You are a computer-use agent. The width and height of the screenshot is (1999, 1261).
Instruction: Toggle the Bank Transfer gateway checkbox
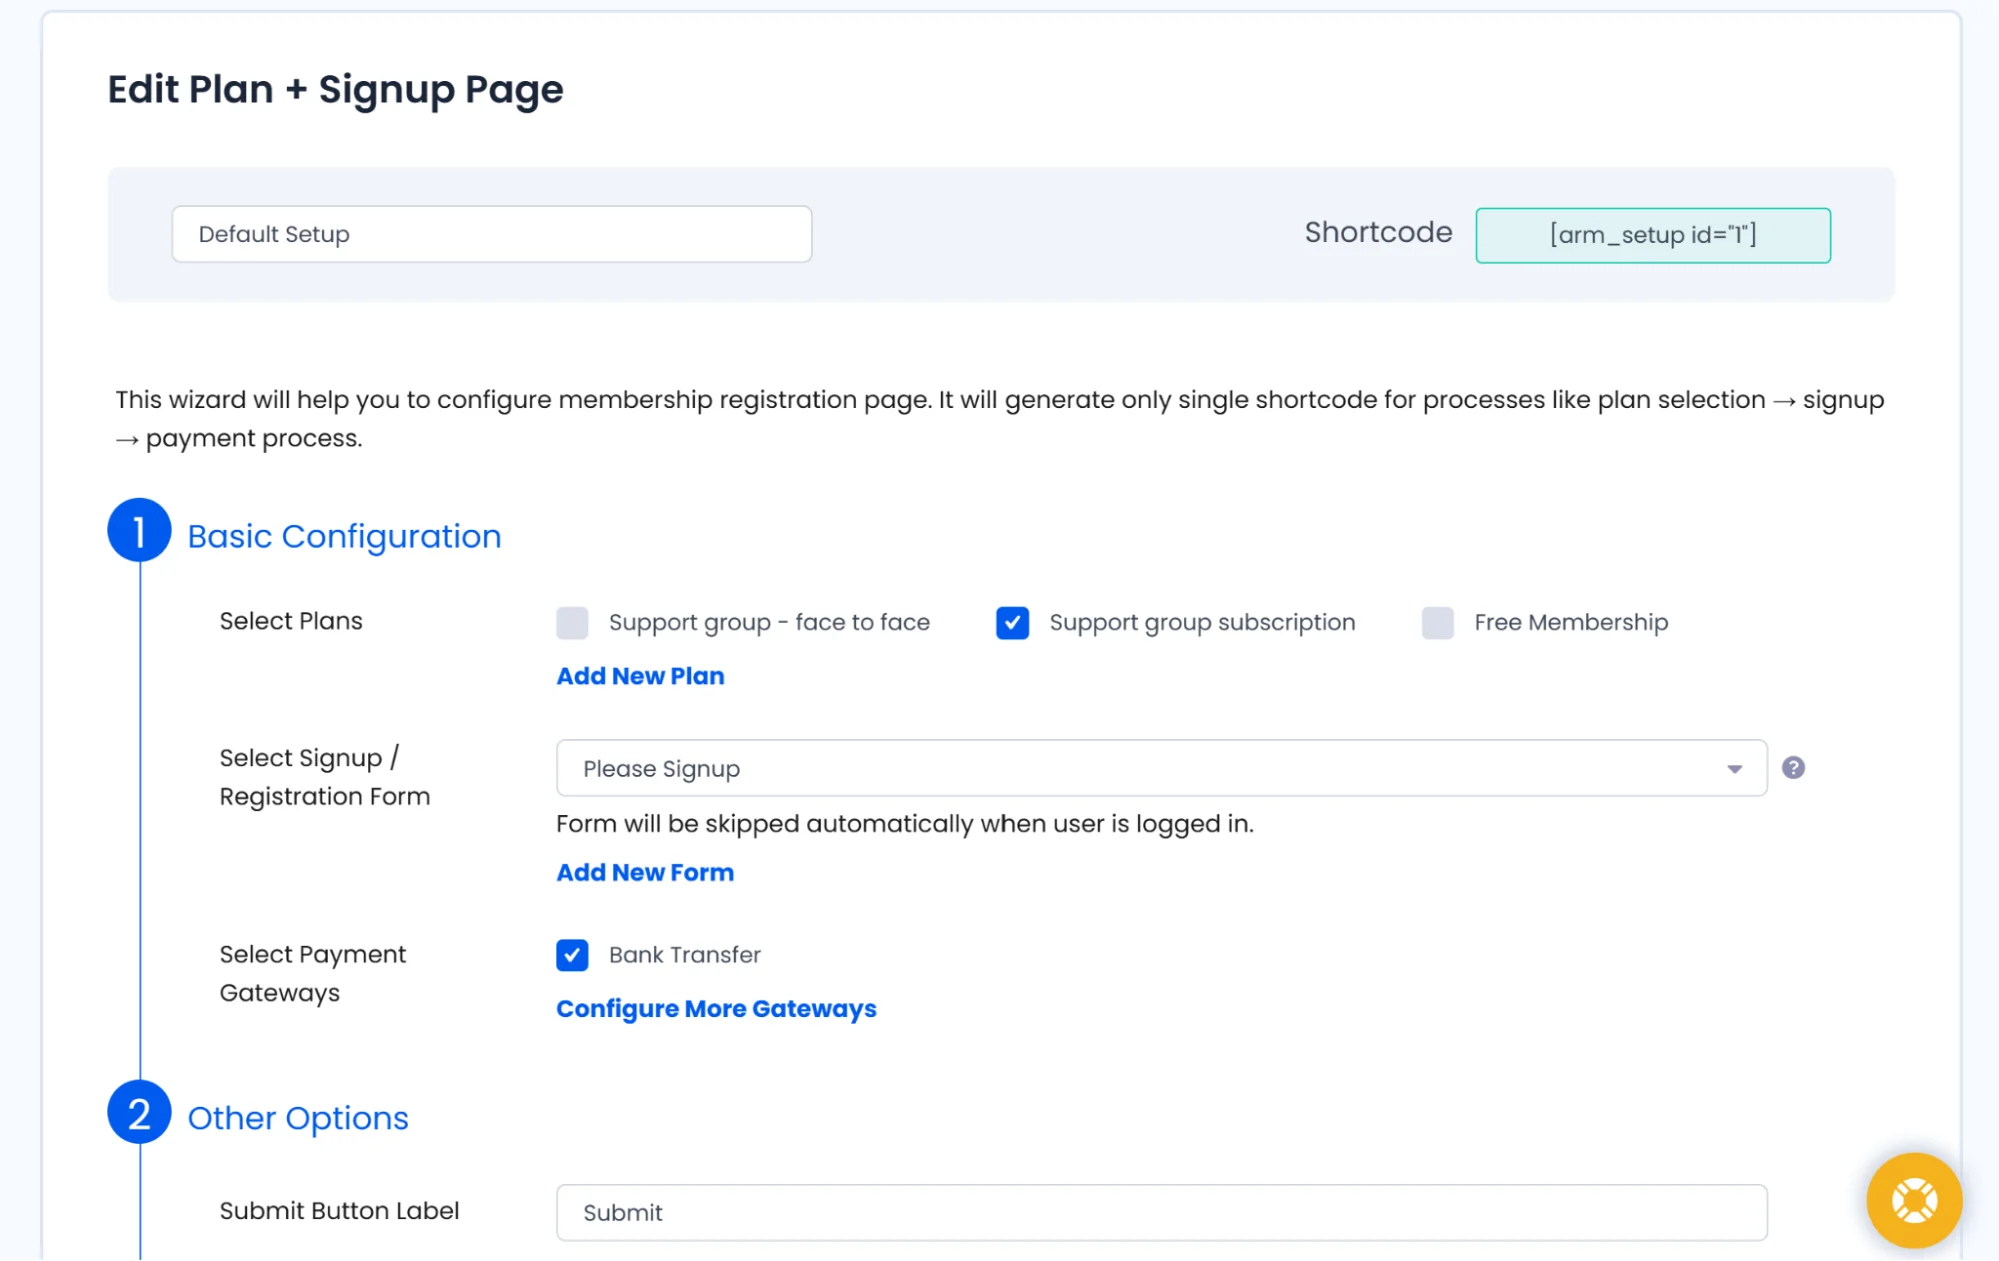[x=572, y=955]
